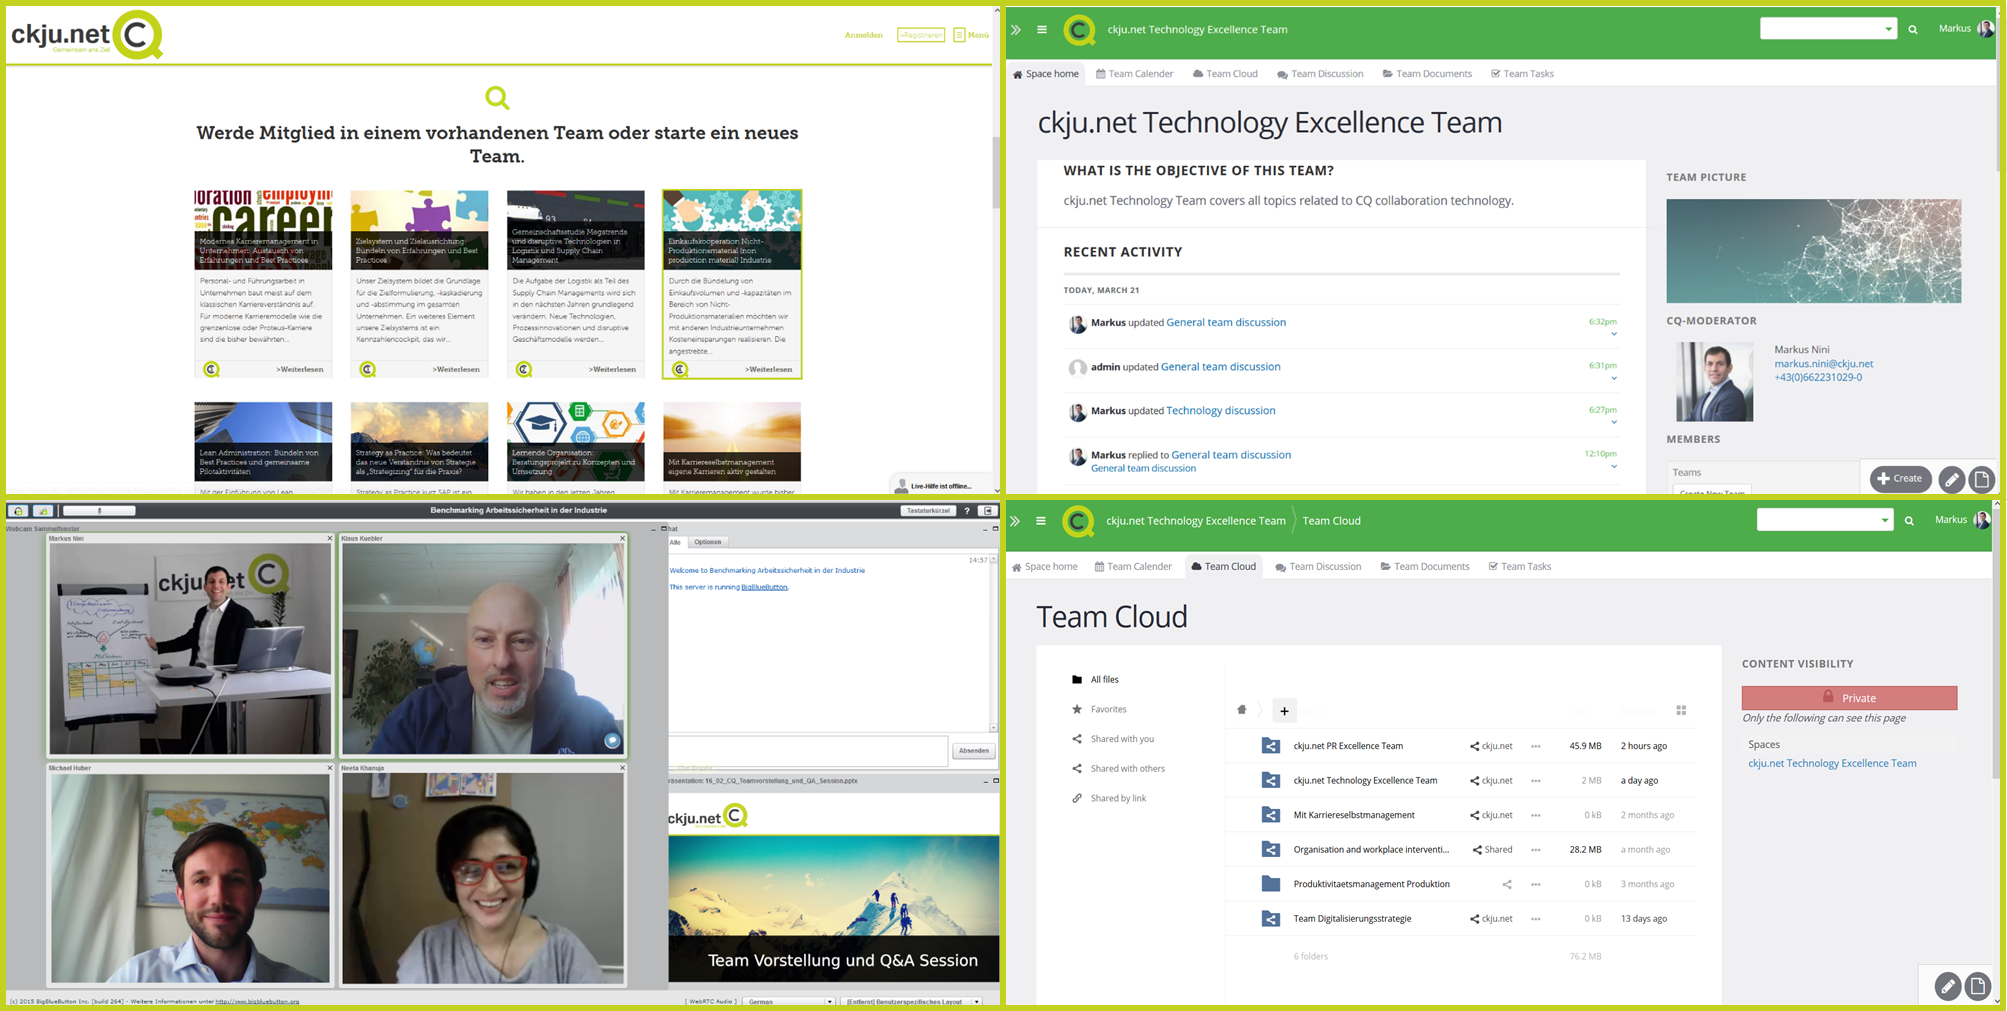Image resolution: width=2007 pixels, height=1011 pixels.
Task: Expand the sidebar with double chevron in Team Cloud
Action: 1016,521
